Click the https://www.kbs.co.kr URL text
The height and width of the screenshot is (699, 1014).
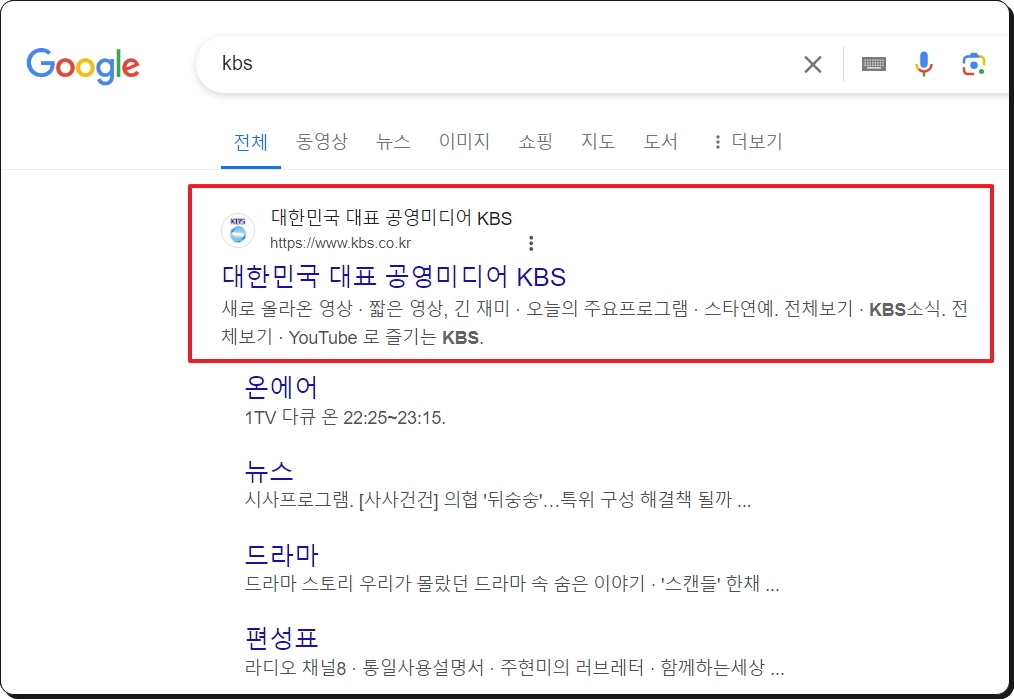pyautogui.click(x=340, y=243)
